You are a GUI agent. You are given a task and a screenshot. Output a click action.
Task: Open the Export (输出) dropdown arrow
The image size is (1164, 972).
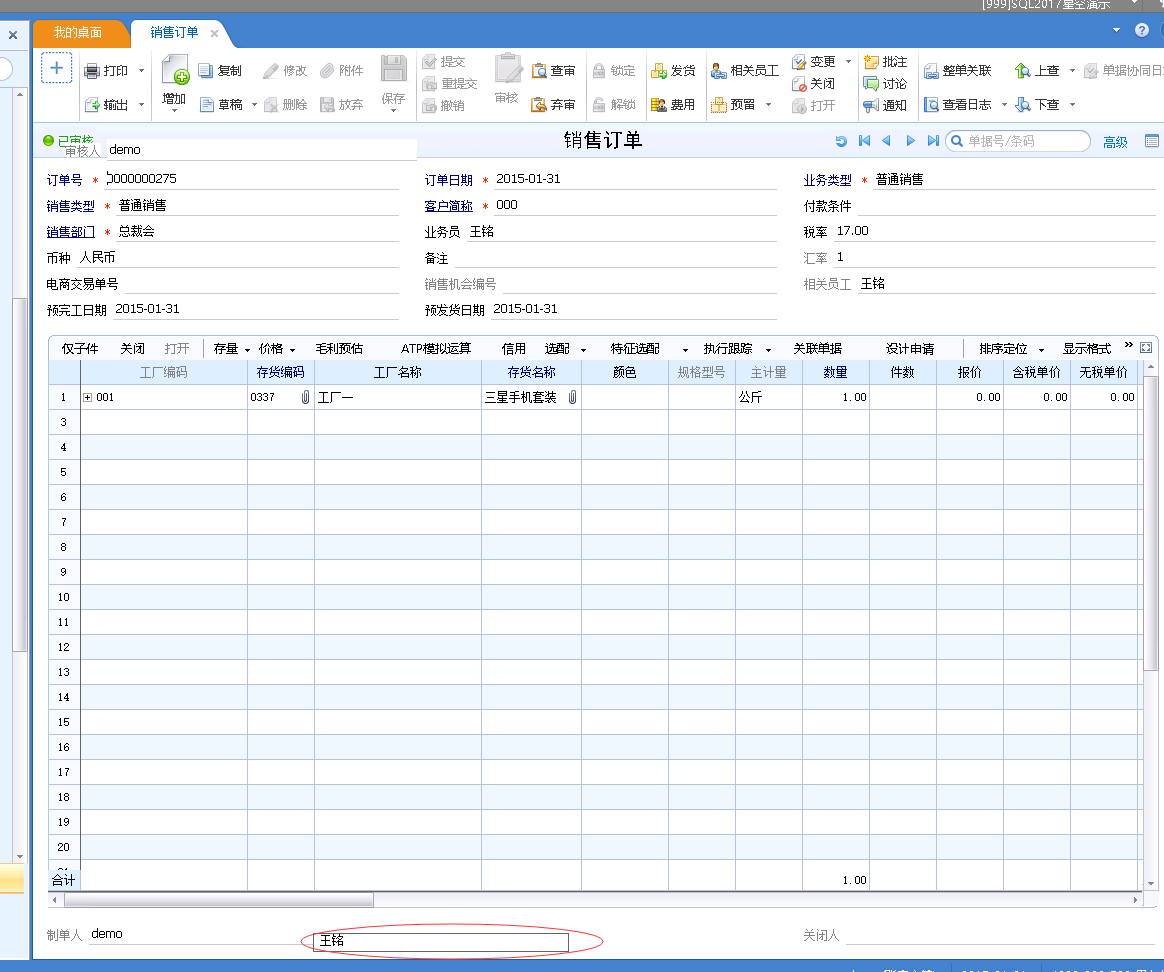[141, 105]
